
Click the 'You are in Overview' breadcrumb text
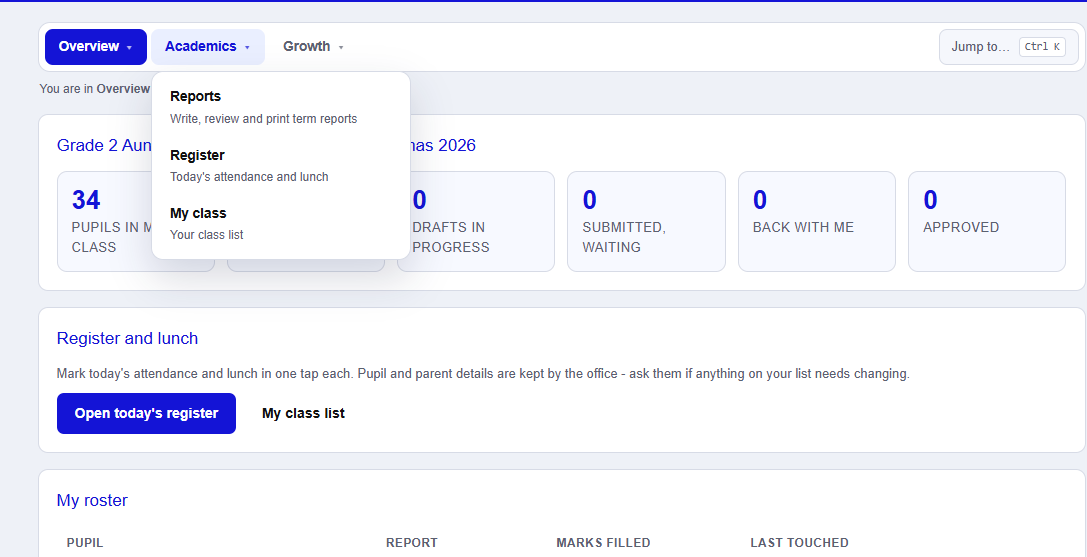pos(95,89)
